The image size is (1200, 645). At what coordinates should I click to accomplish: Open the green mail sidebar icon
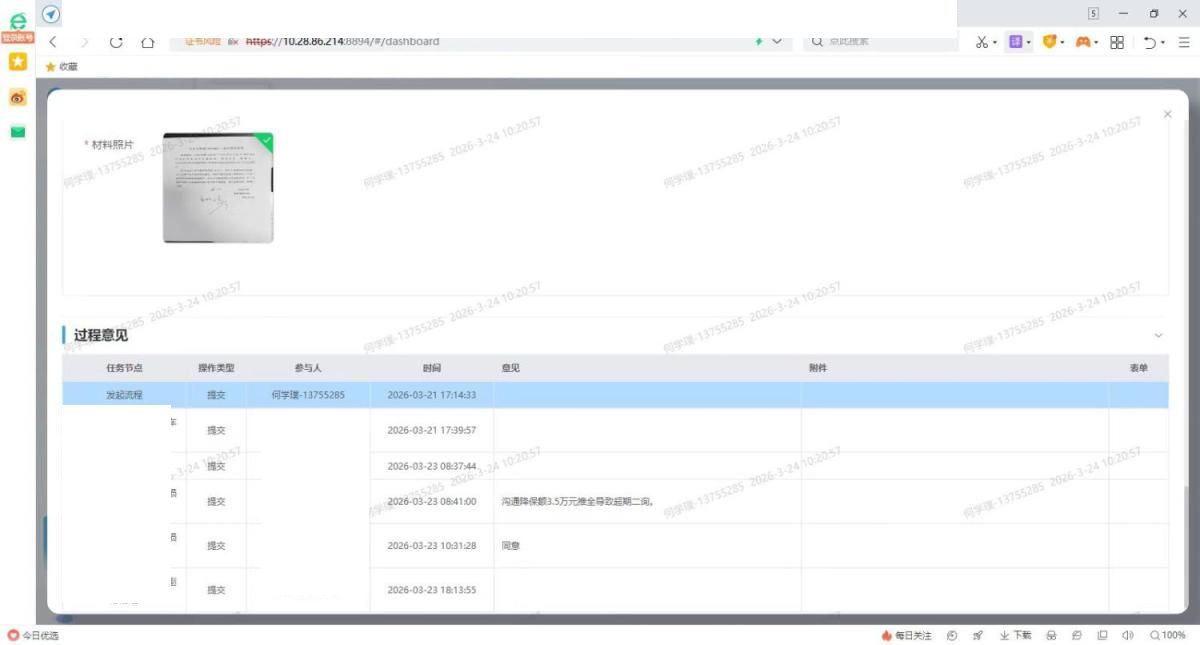[17, 132]
